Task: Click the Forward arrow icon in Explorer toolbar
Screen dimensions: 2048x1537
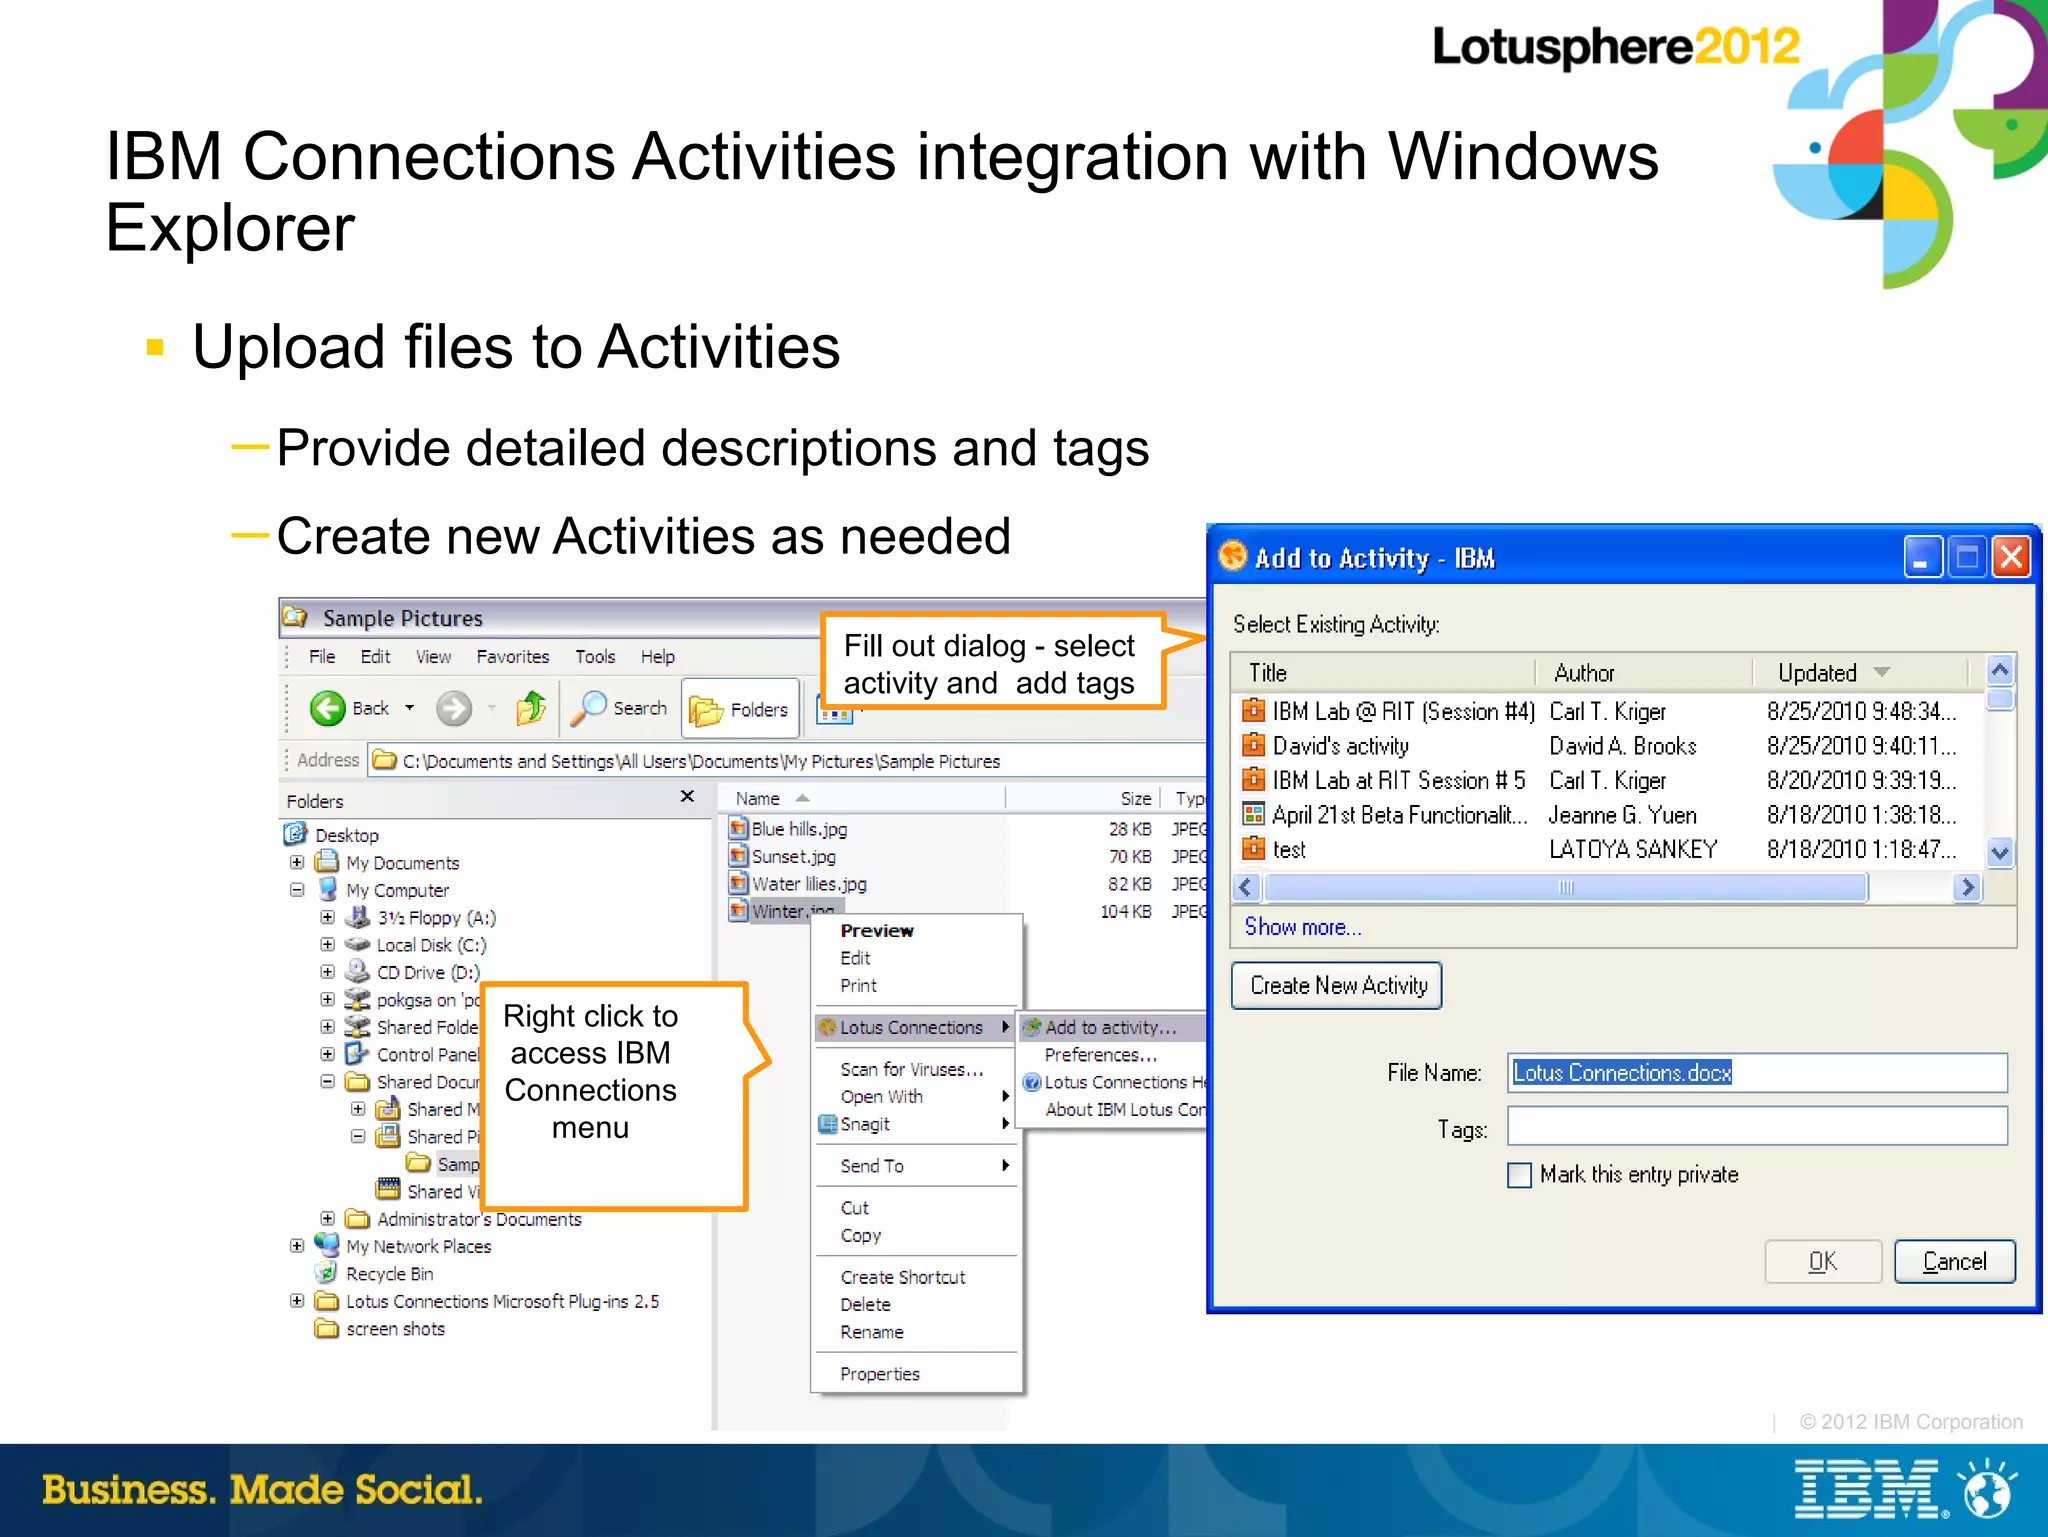Action: (x=454, y=709)
